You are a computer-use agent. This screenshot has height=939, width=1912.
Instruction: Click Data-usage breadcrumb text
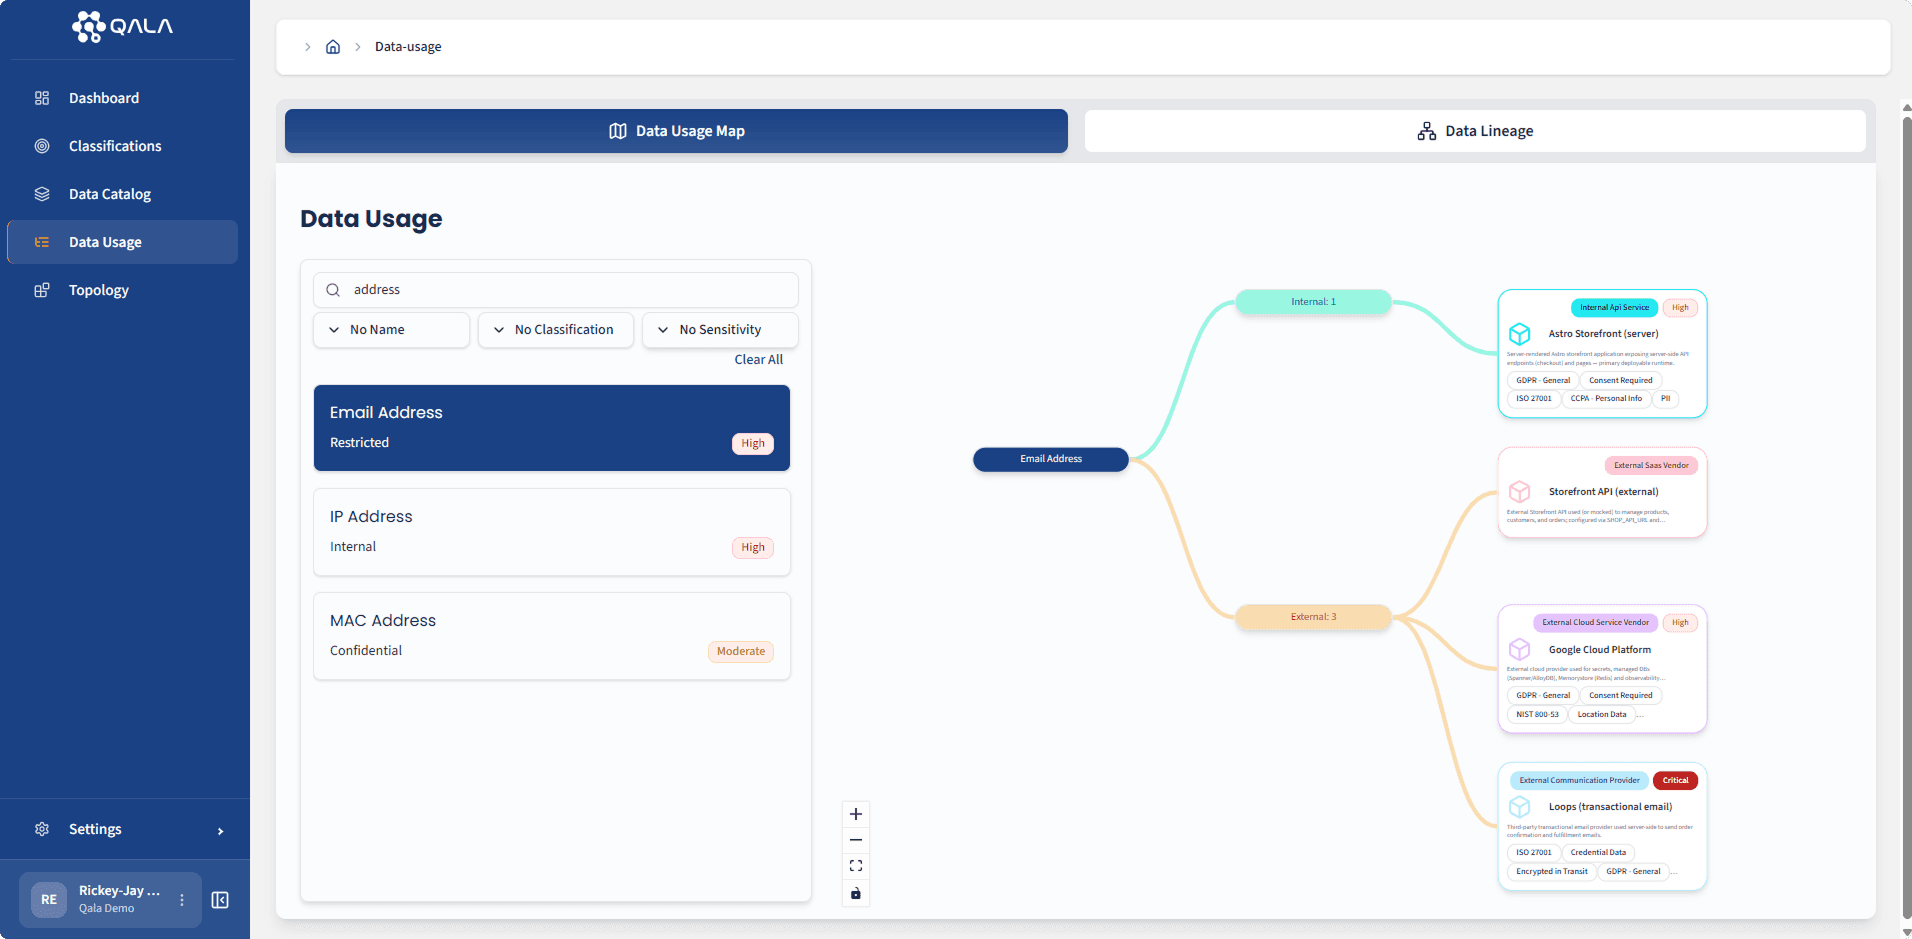click(x=408, y=47)
